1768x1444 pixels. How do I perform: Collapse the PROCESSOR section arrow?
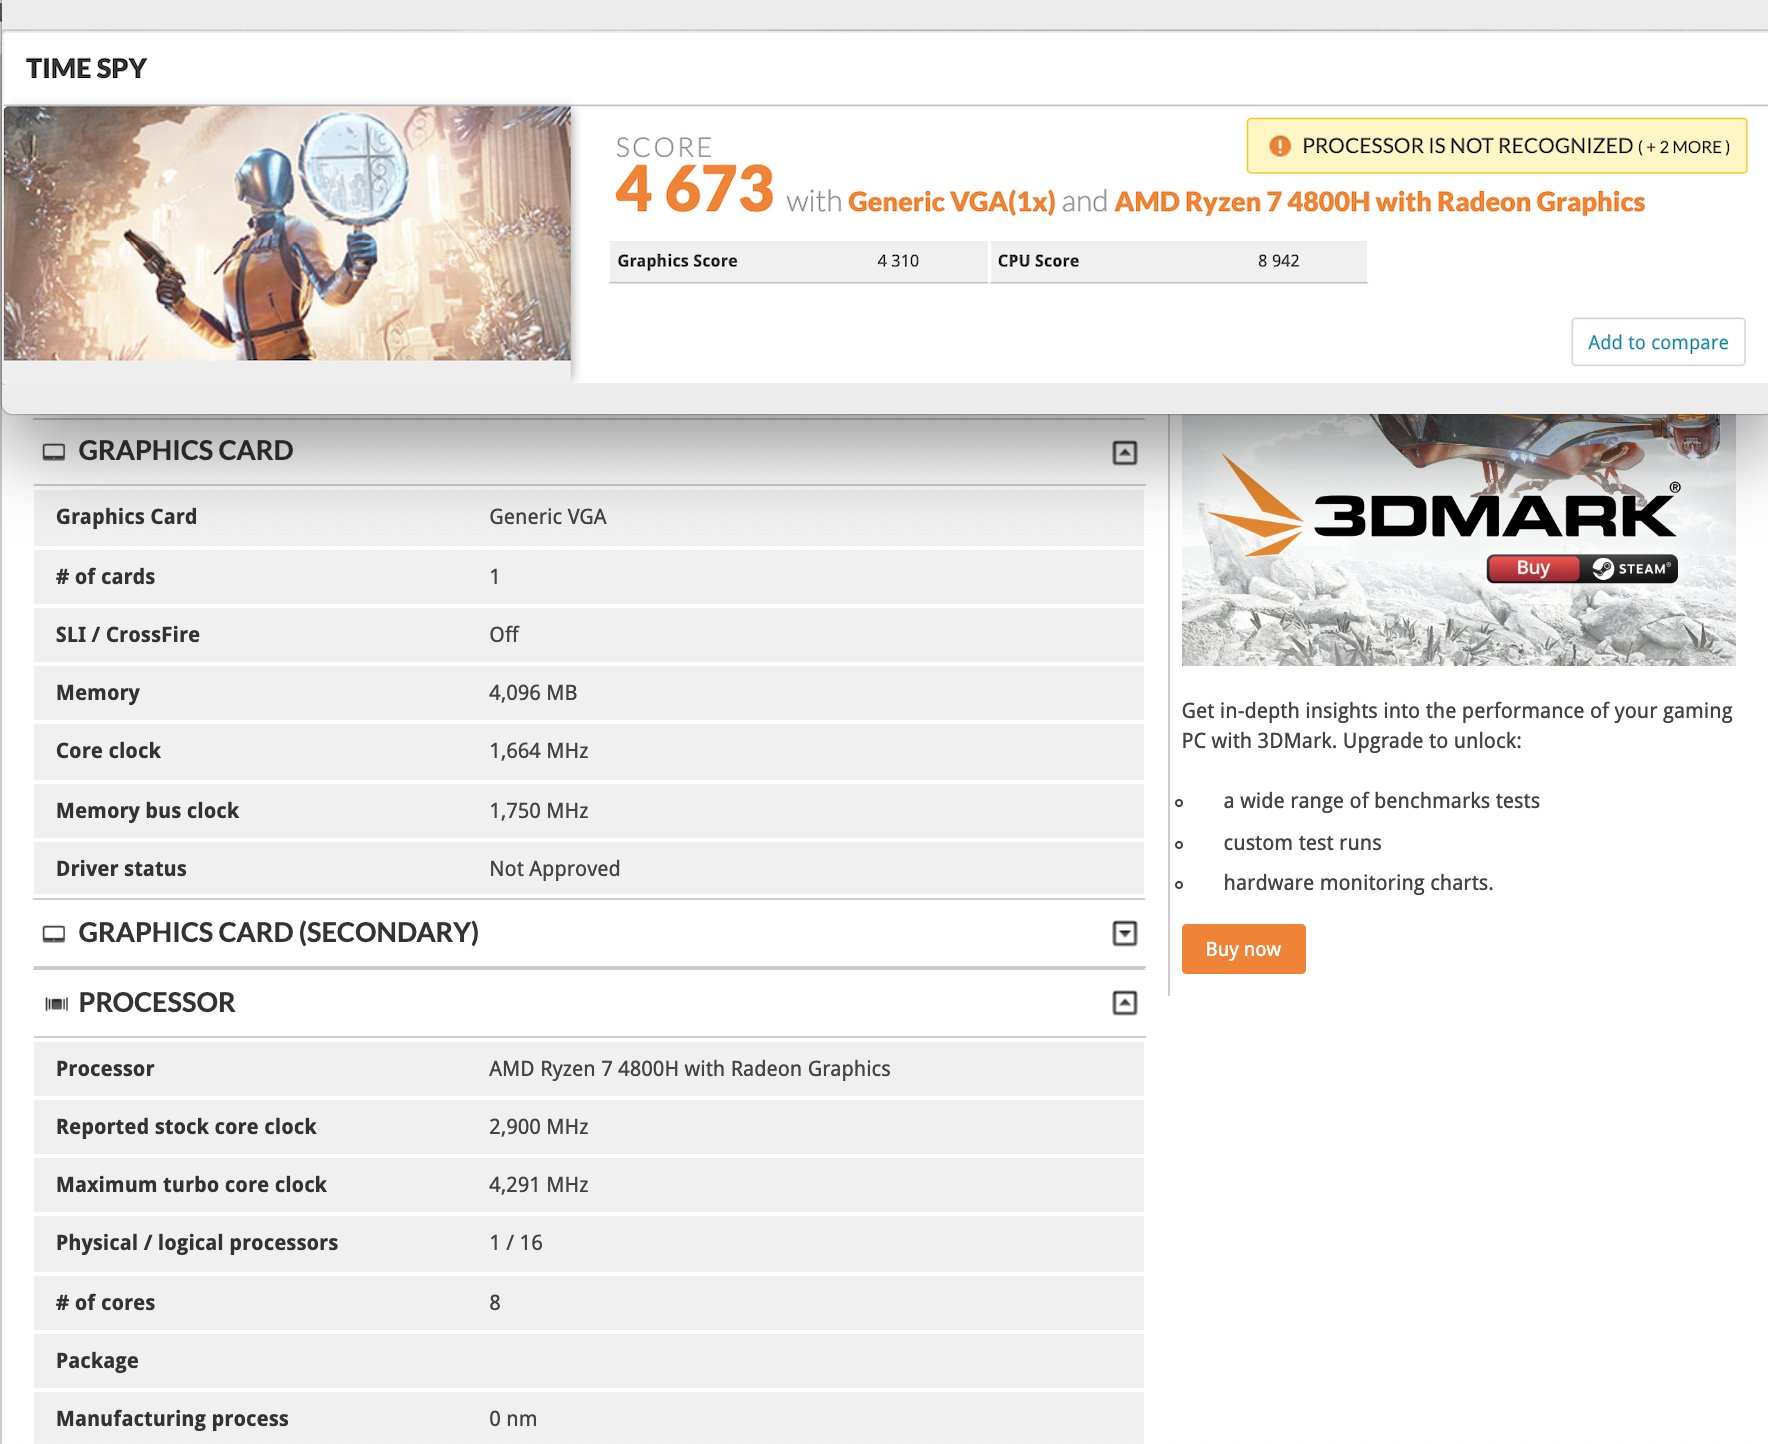(1124, 1002)
